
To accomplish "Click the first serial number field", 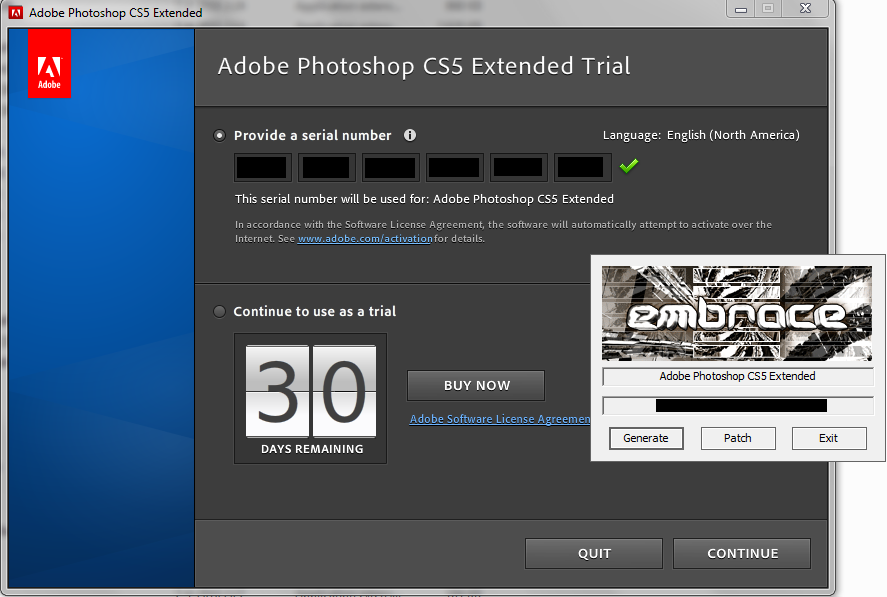I will pos(262,167).
